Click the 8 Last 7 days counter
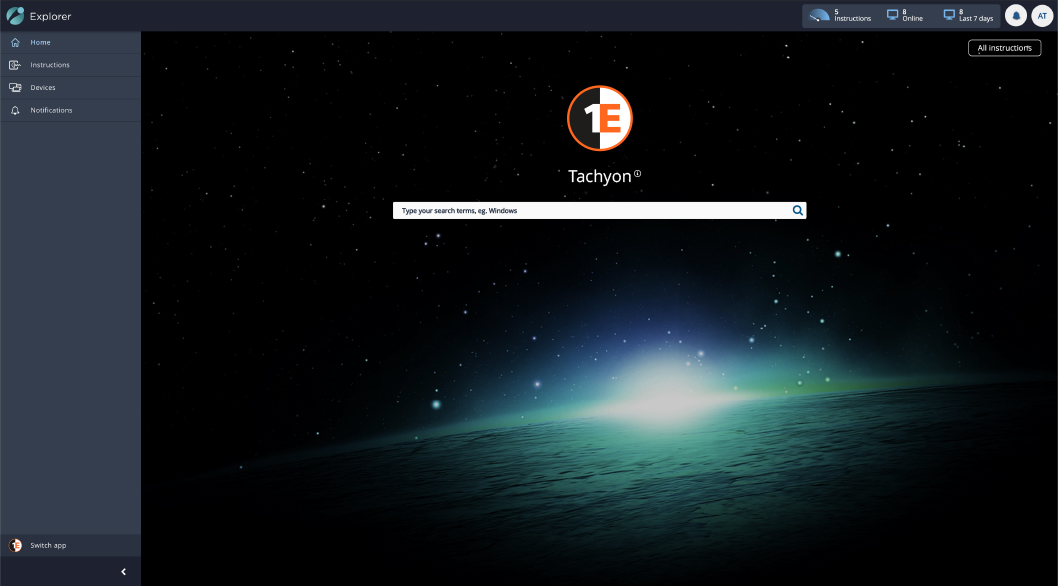This screenshot has height=586, width=1058. [968, 16]
